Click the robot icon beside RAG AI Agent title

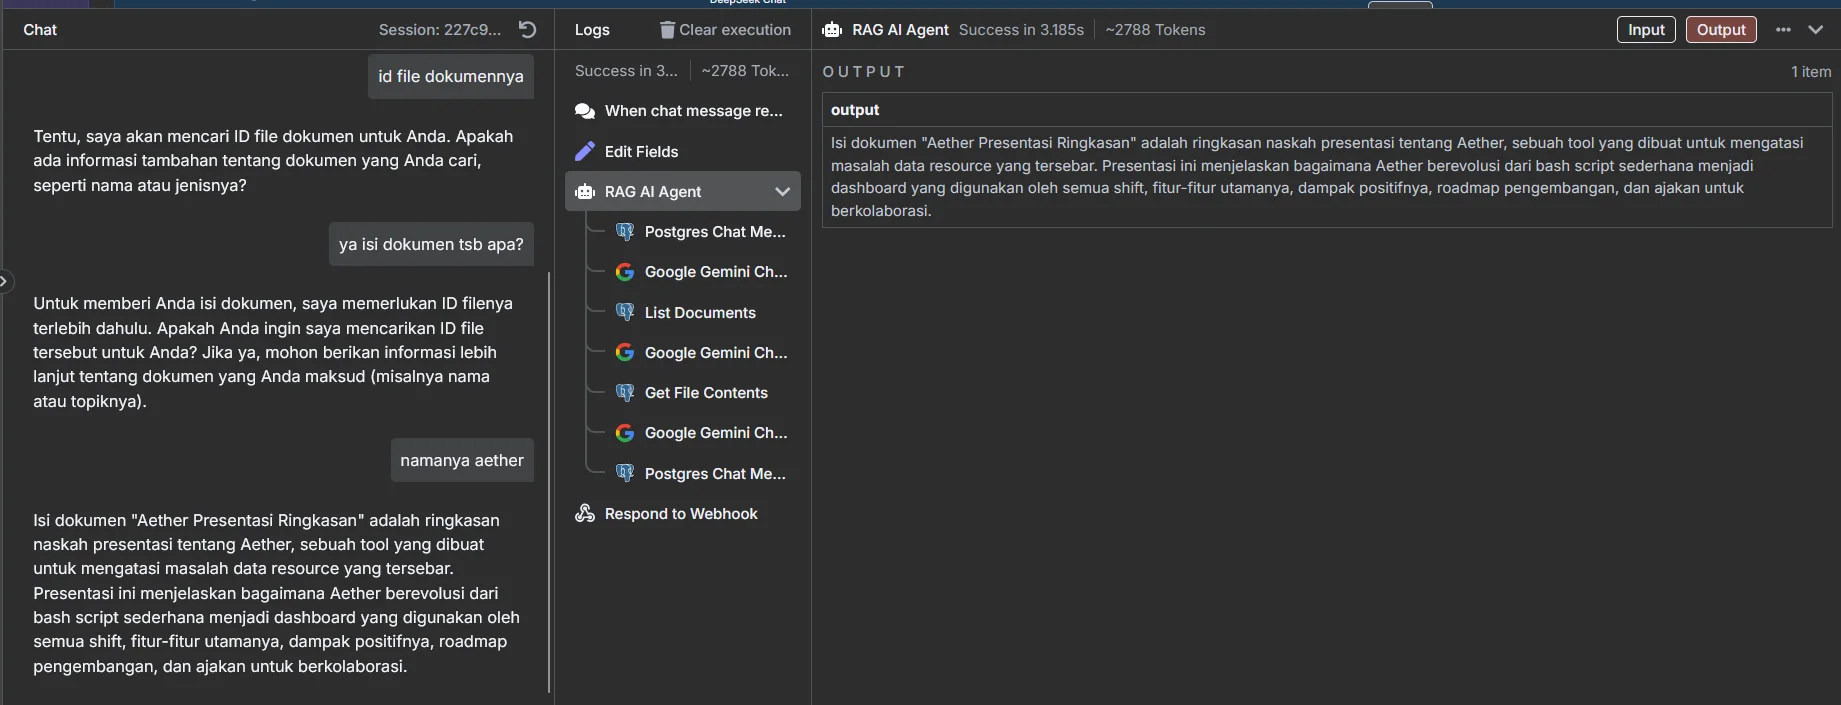(x=832, y=30)
